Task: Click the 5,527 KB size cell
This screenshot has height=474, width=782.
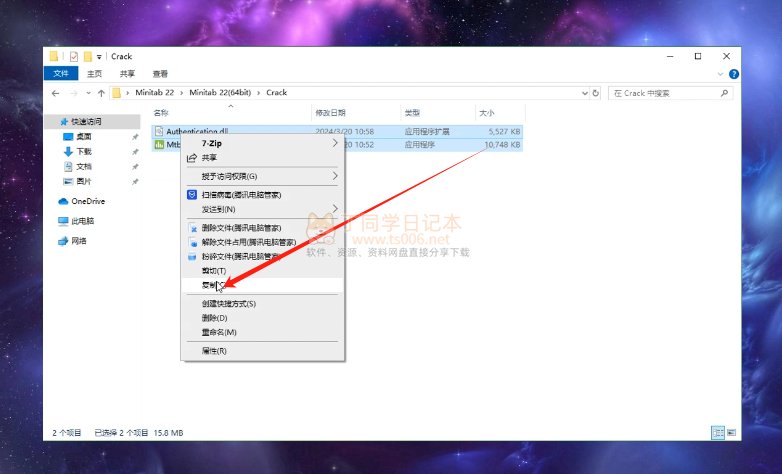Action: (x=504, y=131)
